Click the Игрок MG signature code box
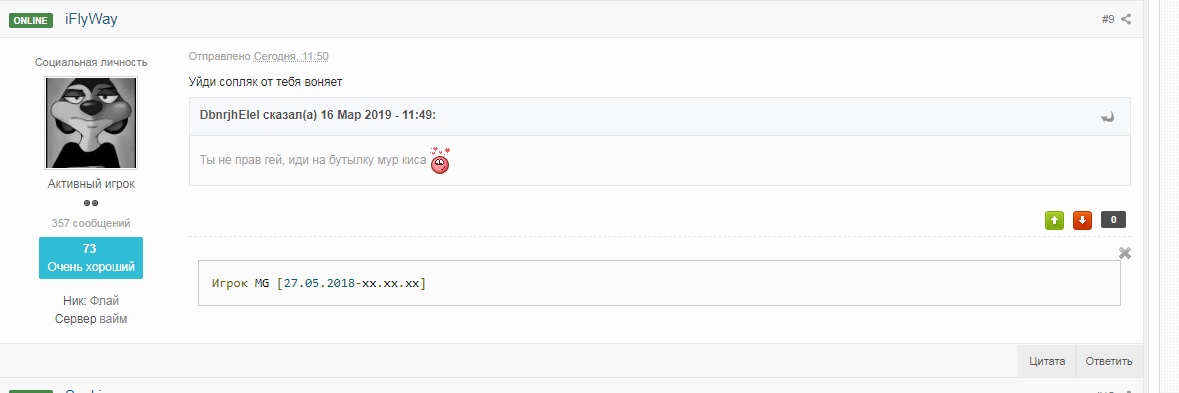Viewport: 1179px width, 393px height. coord(659,283)
